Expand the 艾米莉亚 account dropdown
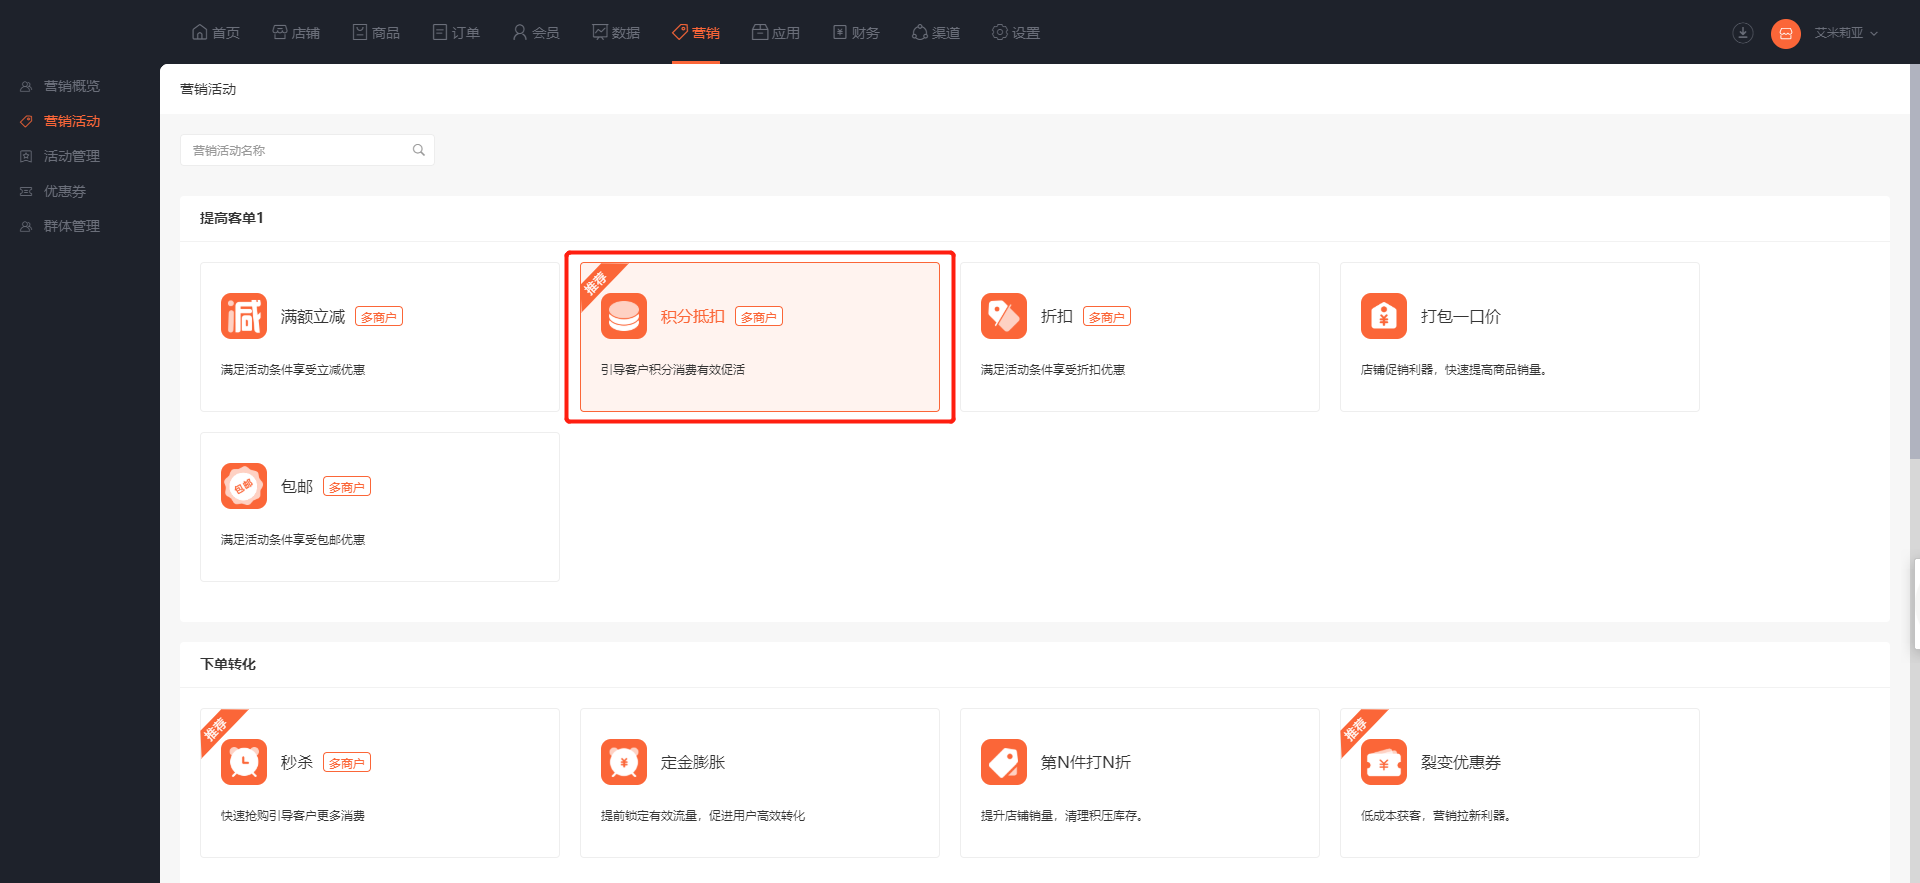Screen dimensions: 1920x883 tap(1846, 33)
